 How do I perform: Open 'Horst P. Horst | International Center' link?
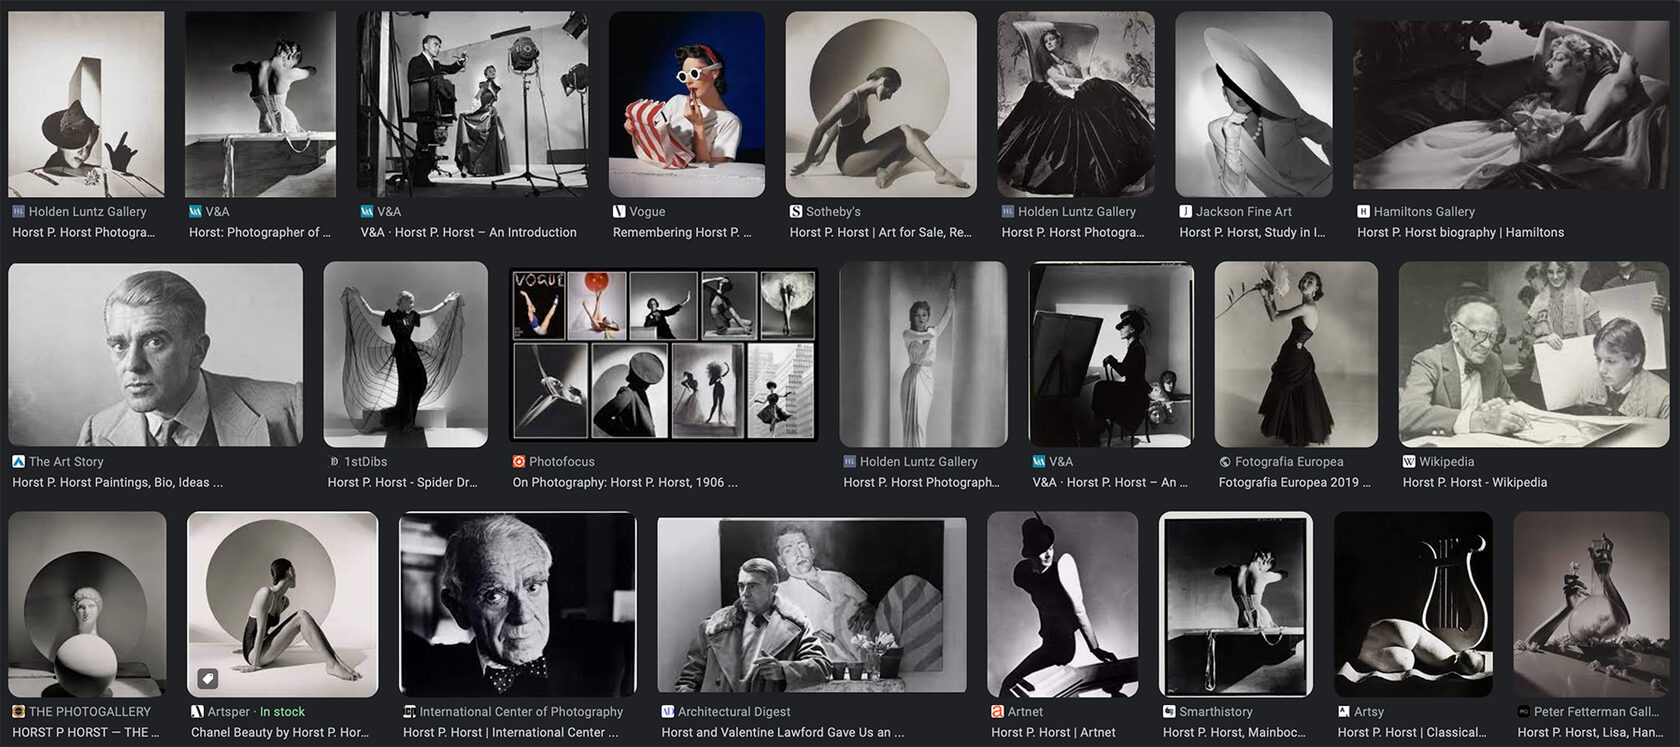point(510,732)
